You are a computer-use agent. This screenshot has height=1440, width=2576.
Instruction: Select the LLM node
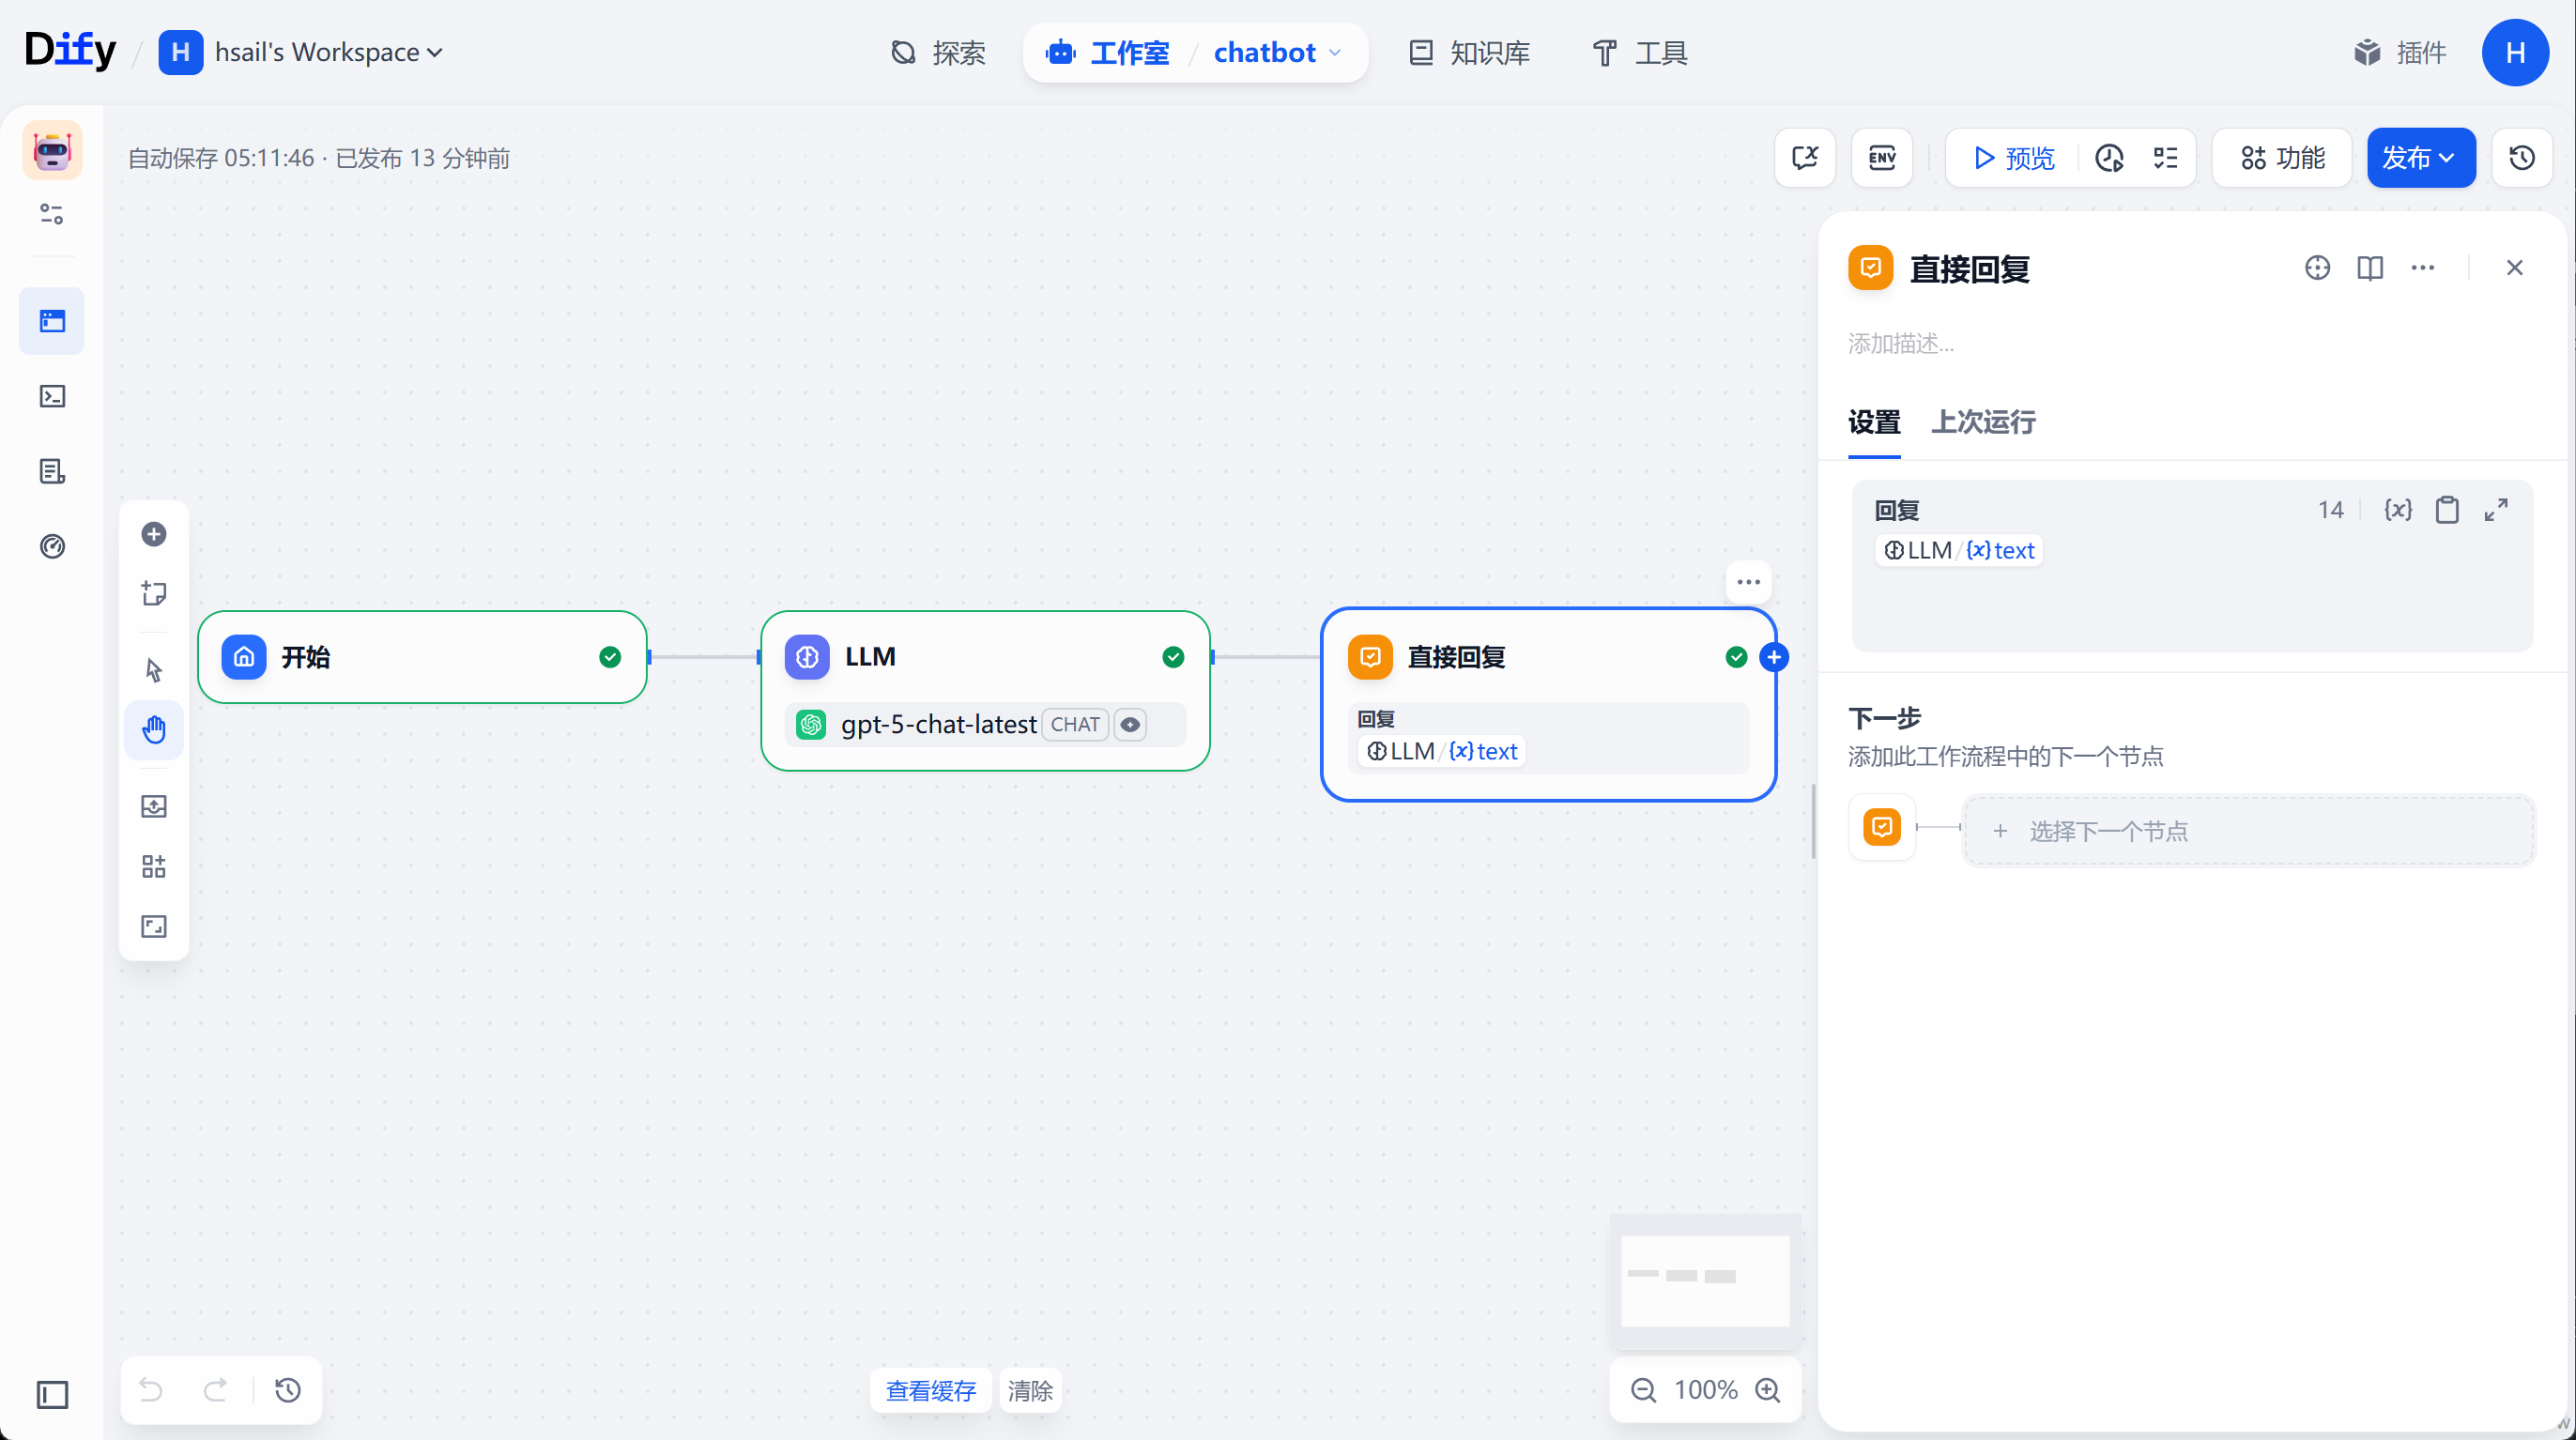point(985,691)
